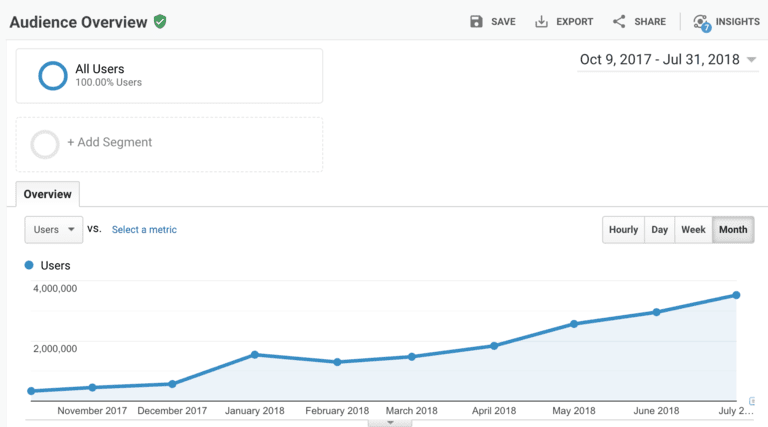Click the Select a metric link

144,230
